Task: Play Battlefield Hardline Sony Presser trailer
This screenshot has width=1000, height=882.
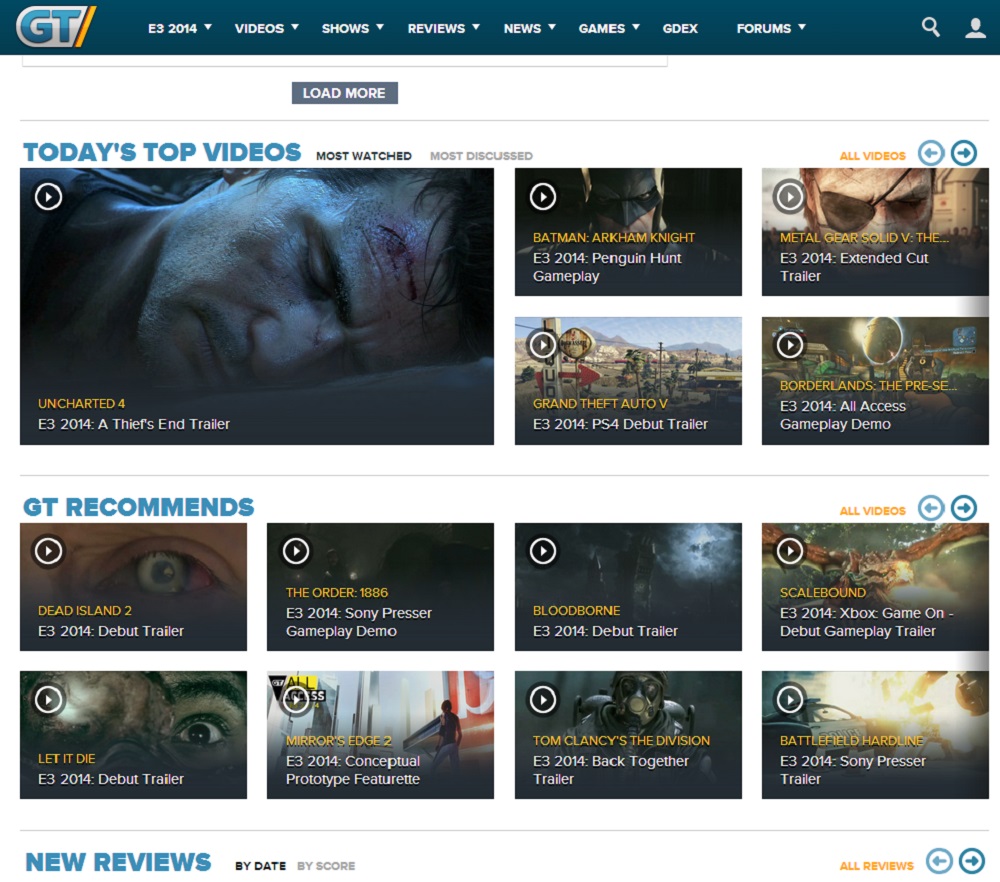Action: click(790, 700)
